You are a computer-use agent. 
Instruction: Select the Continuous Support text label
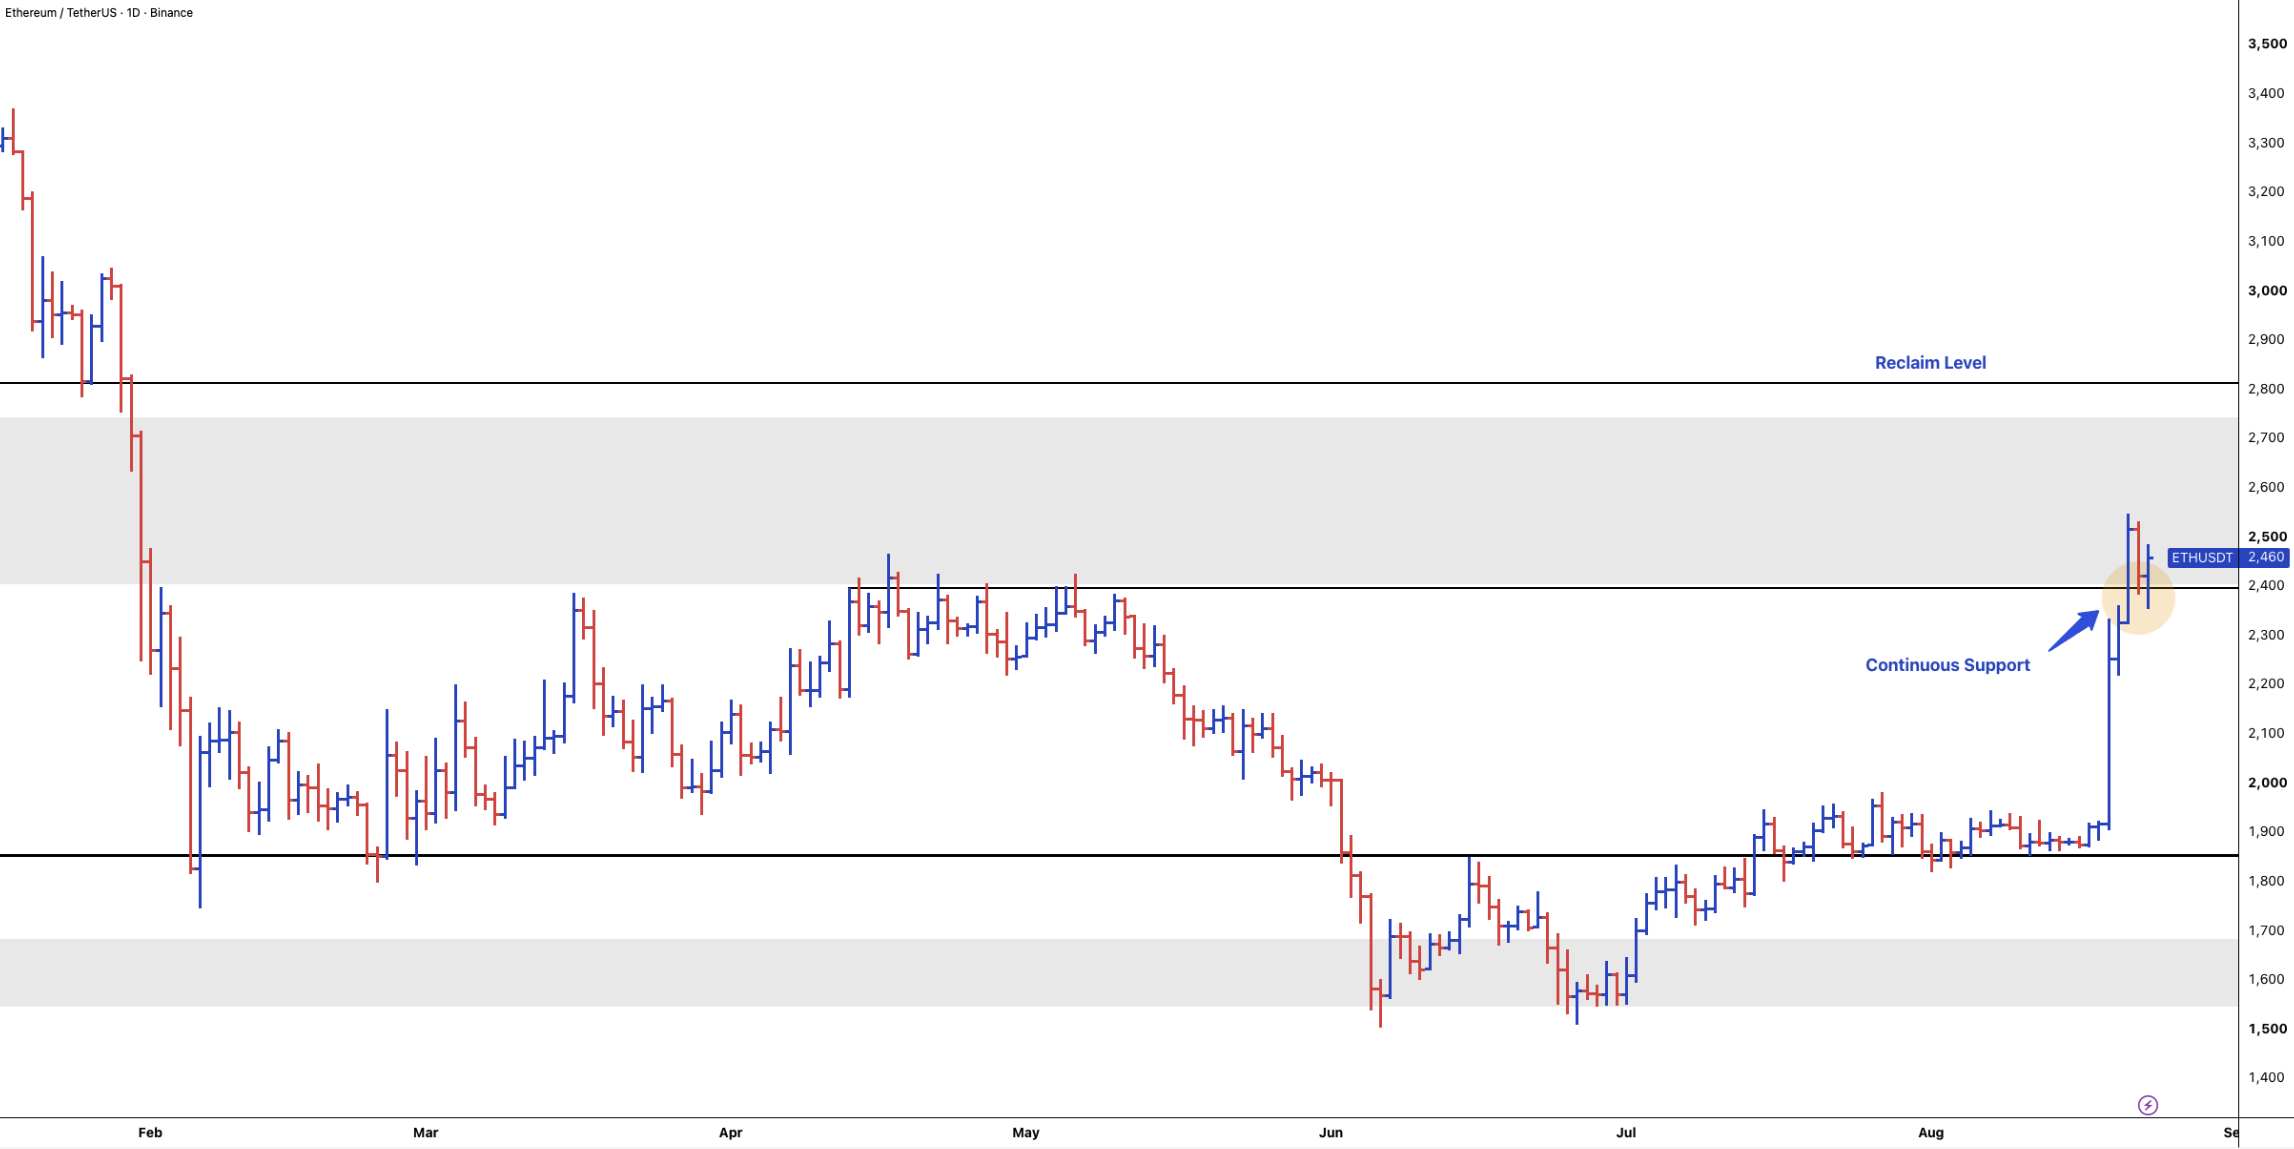(1947, 665)
